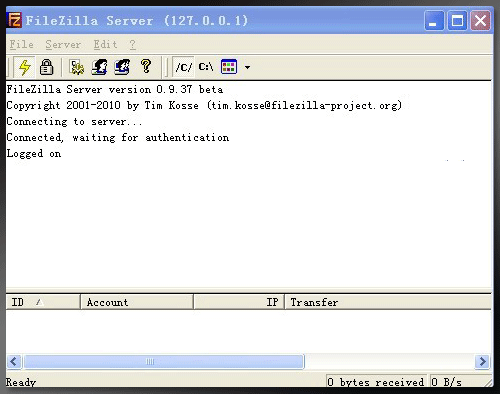
Task: Open server settings gear icon
Action: (77, 67)
